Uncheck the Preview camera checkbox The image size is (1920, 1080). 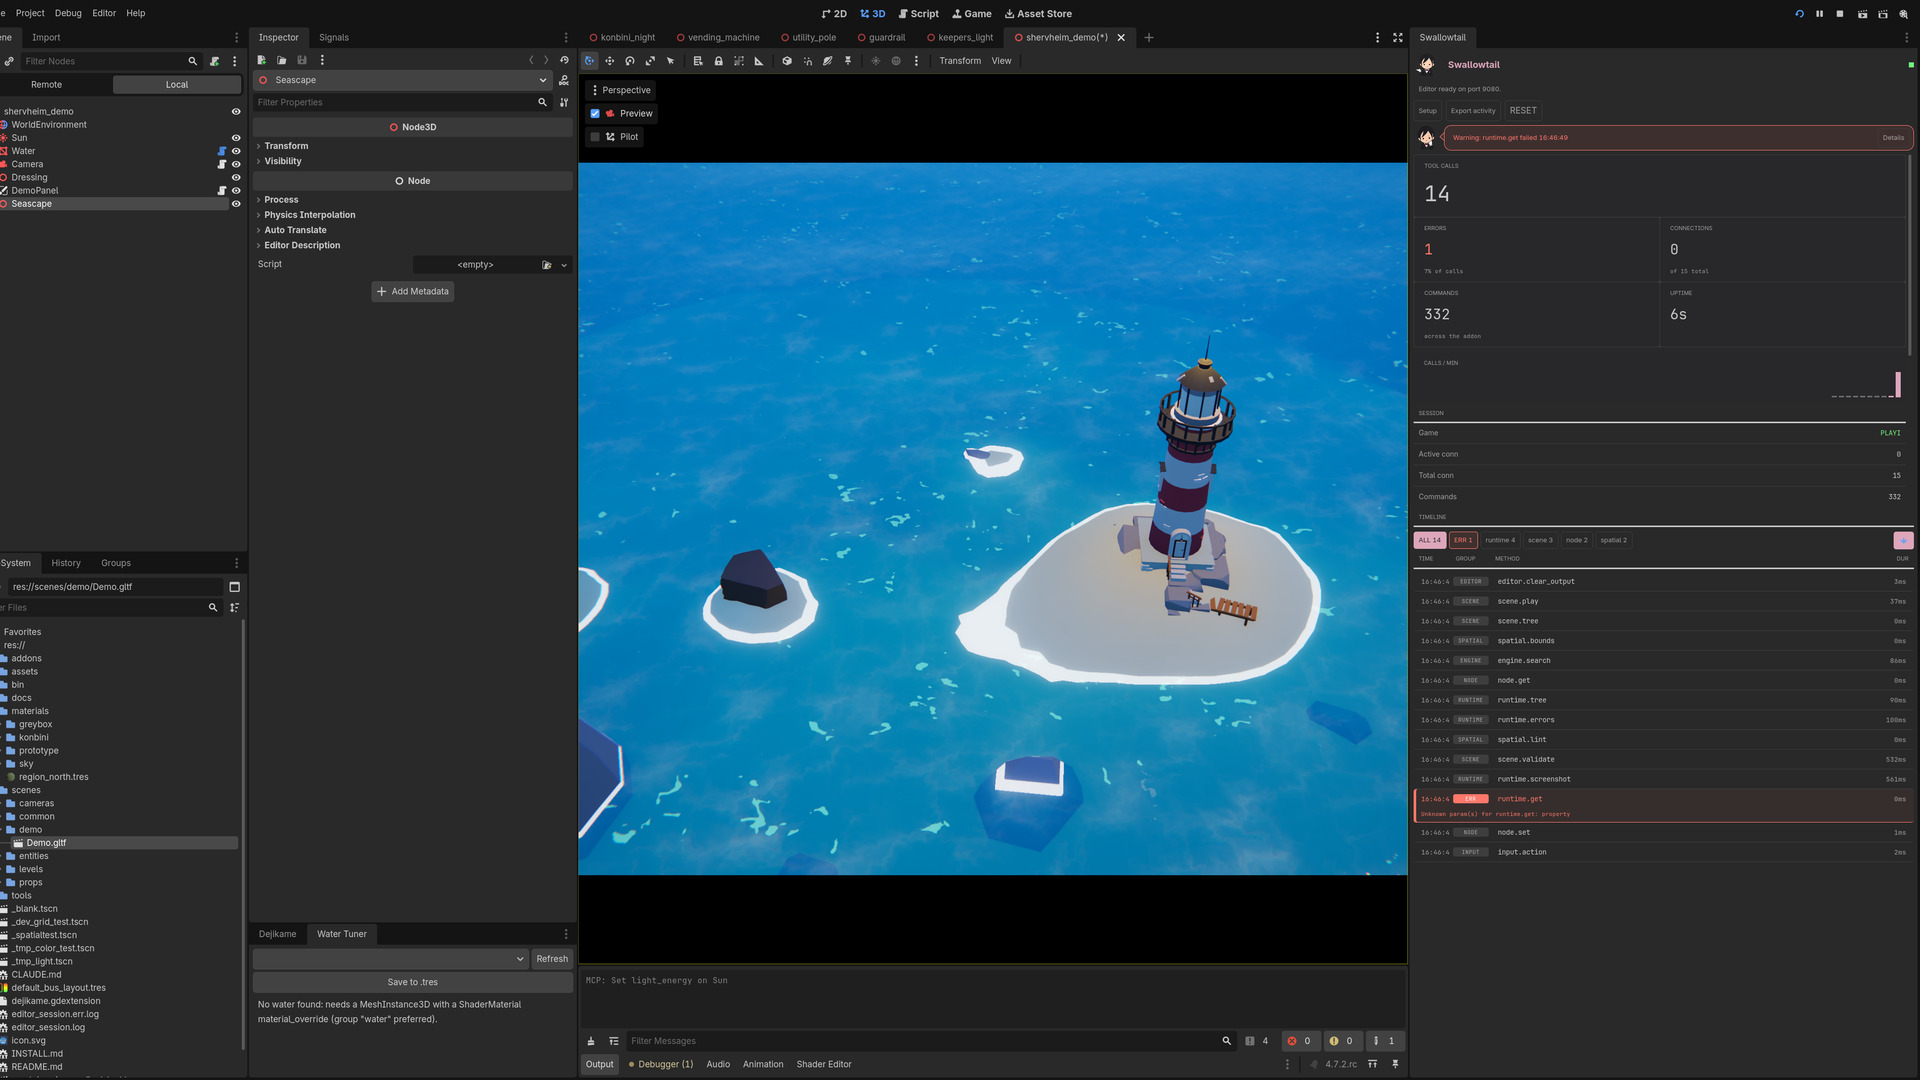(x=595, y=114)
